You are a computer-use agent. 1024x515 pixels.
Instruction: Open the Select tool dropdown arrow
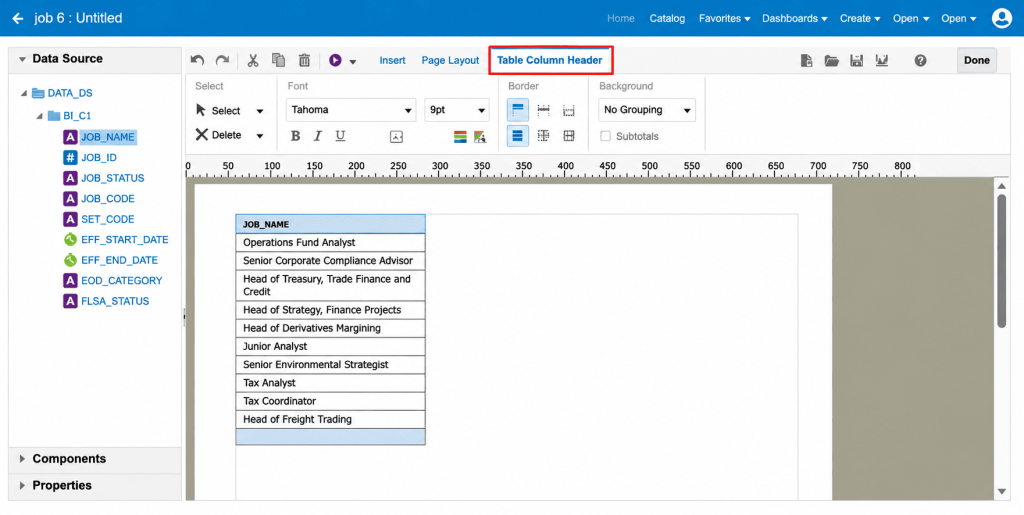click(260, 111)
